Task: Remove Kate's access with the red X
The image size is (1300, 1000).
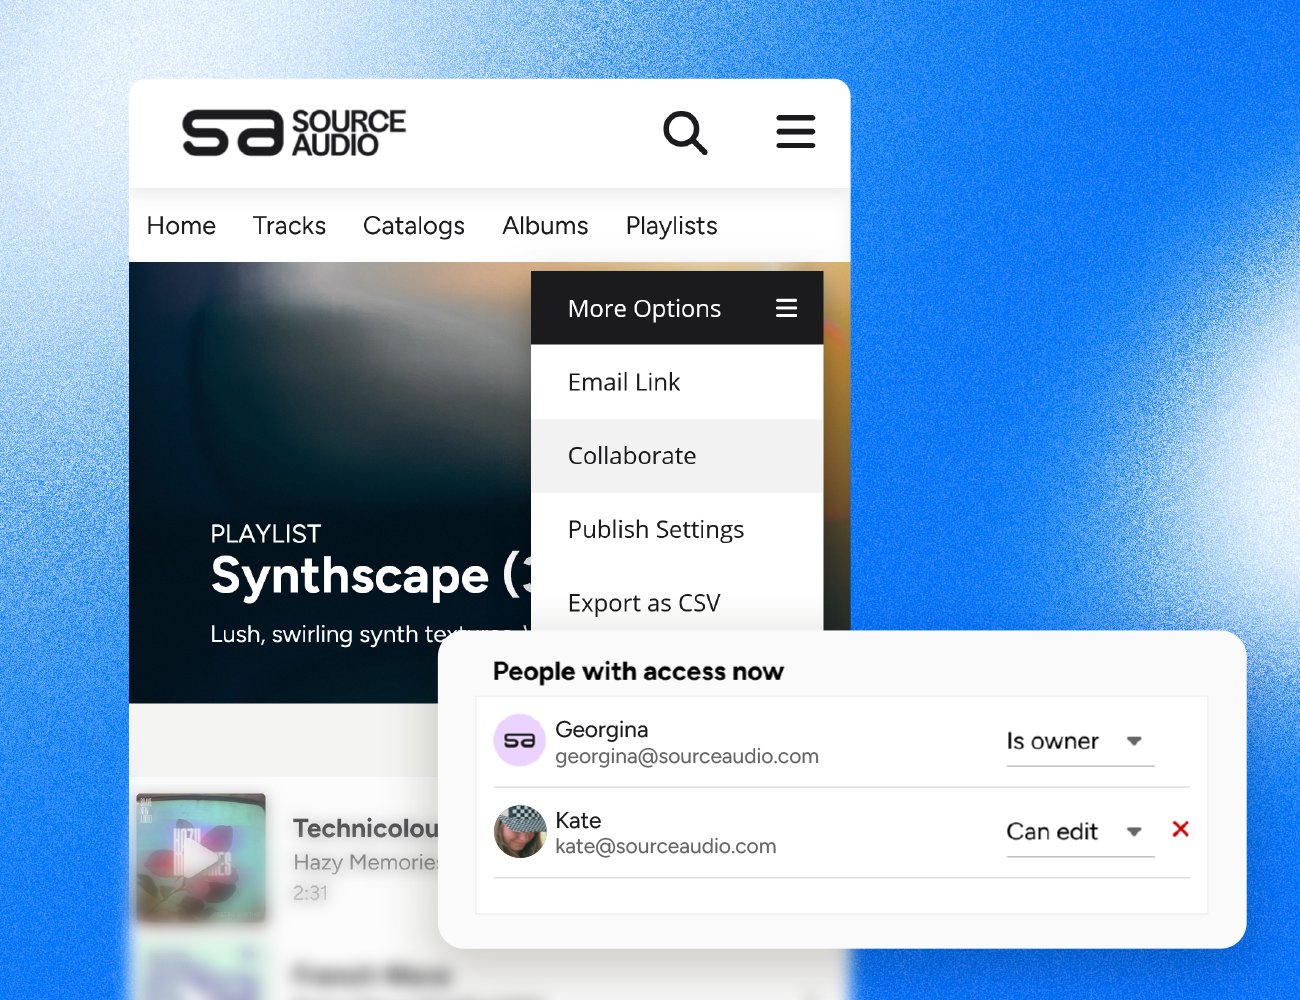Action: [1180, 829]
